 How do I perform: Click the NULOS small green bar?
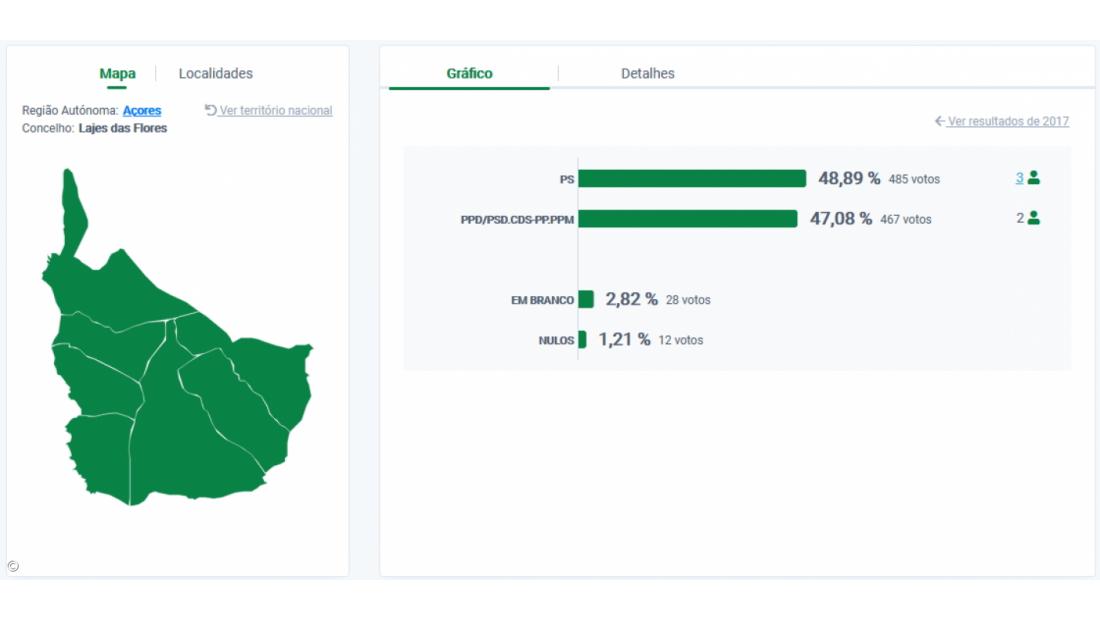[582, 340]
